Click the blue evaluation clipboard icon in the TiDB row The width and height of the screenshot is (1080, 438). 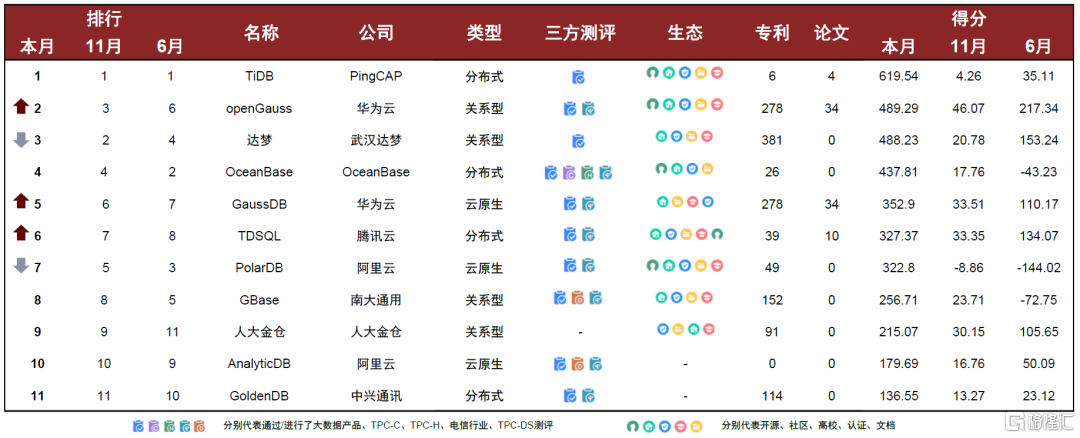[x=579, y=77]
